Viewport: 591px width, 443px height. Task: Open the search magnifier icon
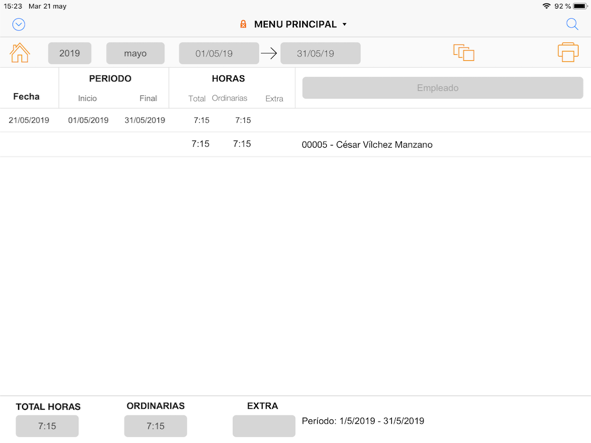[572, 24]
